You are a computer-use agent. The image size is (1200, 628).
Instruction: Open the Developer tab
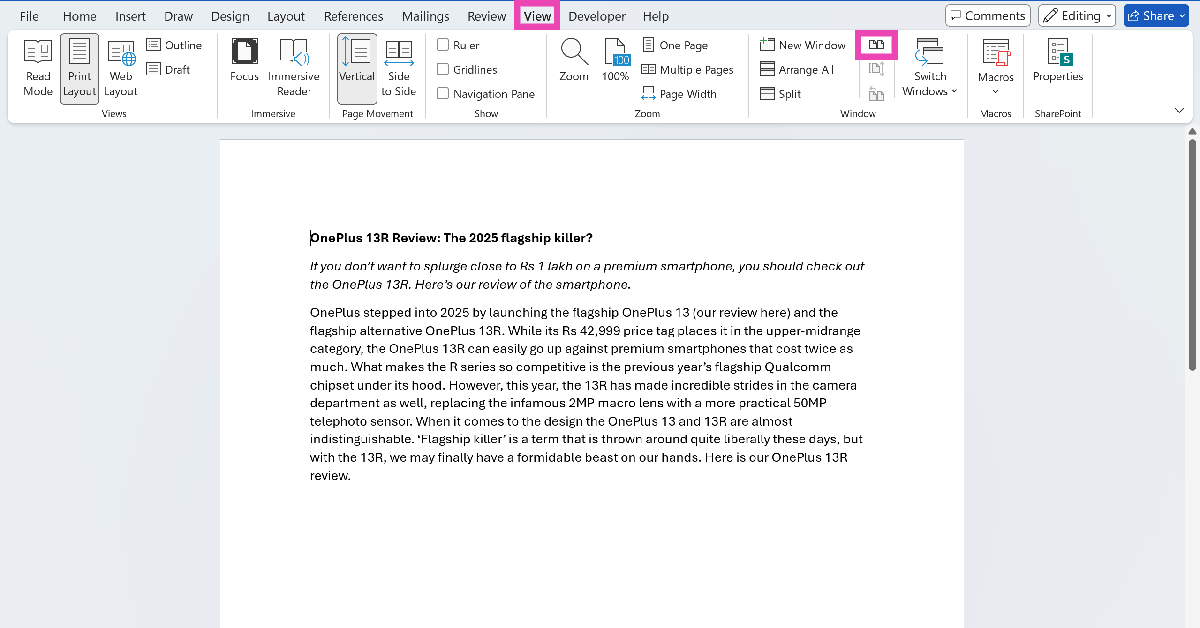tap(597, 16)
